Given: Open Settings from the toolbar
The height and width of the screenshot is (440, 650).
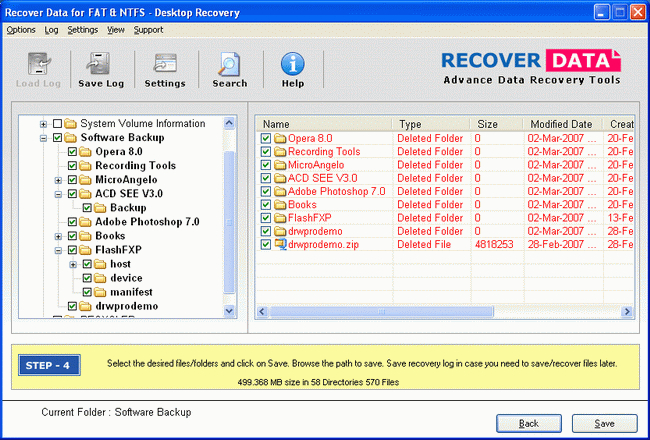Looking at the screenshot, I should pyautogui.click(x=165, y=70).
